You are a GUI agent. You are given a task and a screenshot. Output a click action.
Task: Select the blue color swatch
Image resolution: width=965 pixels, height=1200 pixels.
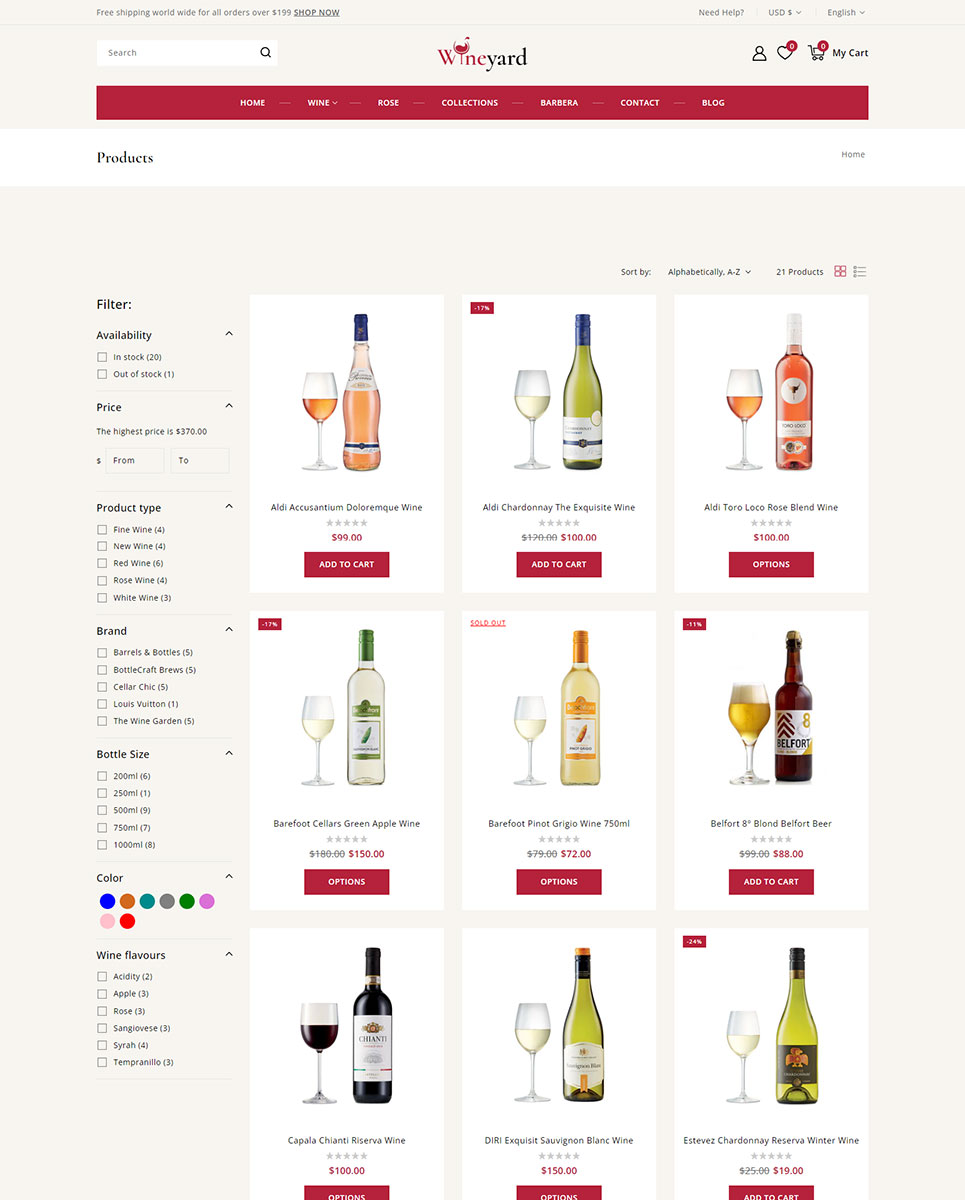click(107, 901)
